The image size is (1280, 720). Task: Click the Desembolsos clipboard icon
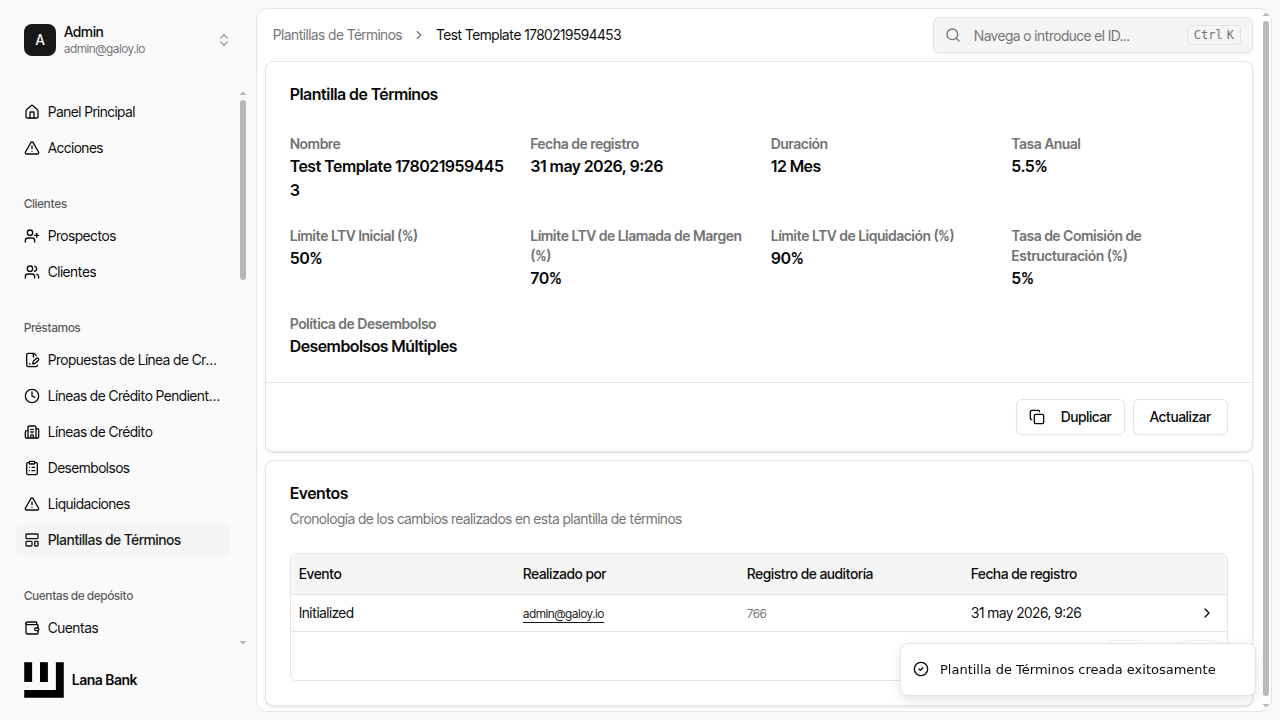point(32,468)
